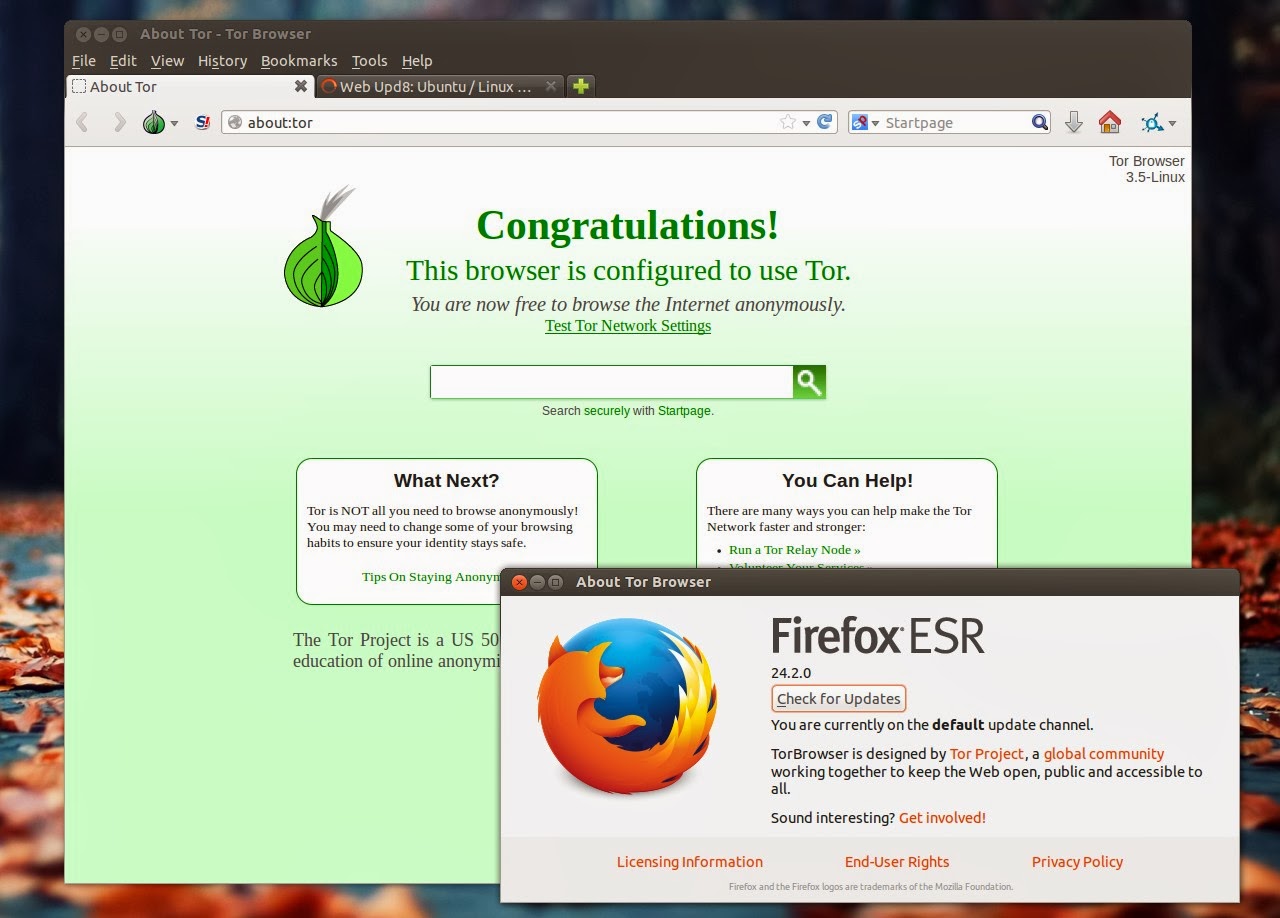Open the Startpage link under search box
This screenshot has height=918, width=1280.
685,411
